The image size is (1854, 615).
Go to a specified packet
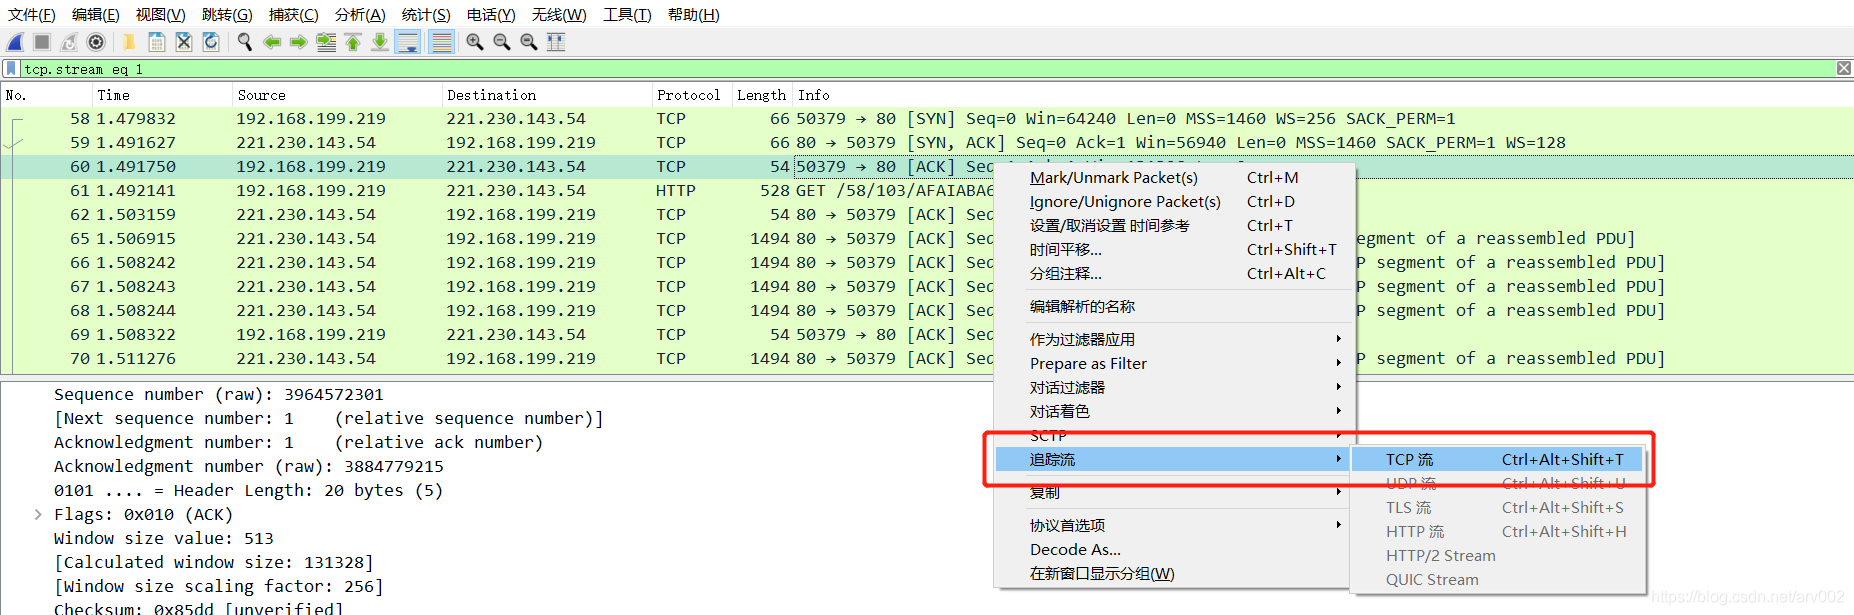[x=326, y=42]
